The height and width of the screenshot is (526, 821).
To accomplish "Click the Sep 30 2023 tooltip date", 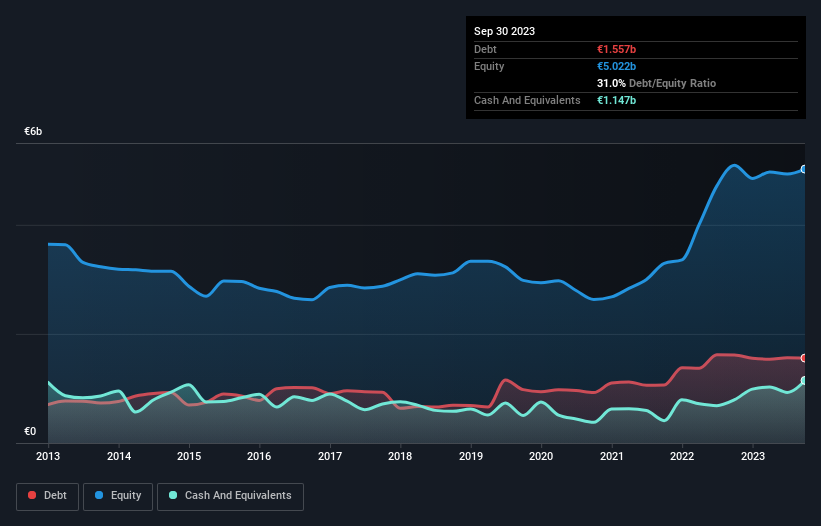I will (504, 31).
